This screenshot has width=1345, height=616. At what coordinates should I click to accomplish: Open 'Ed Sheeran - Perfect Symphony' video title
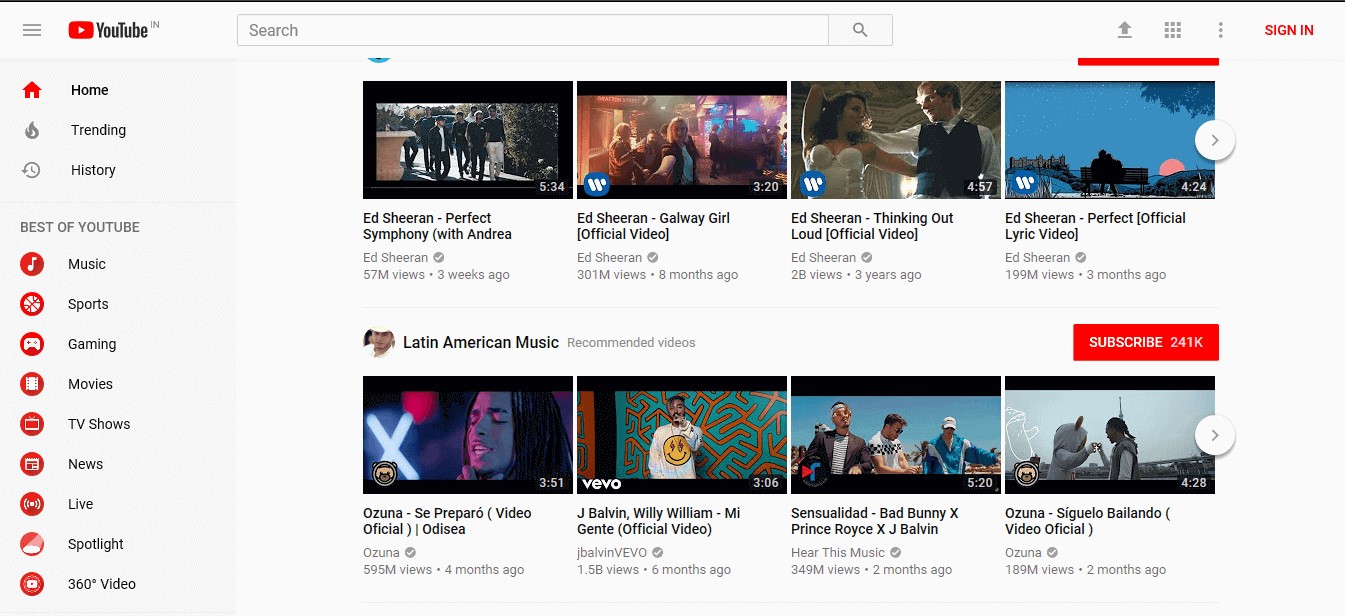tap(437, 226)
